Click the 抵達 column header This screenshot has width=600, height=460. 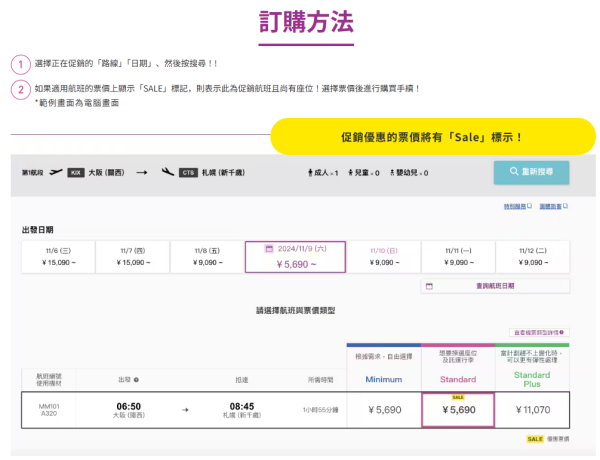click(x=242, y=380)
